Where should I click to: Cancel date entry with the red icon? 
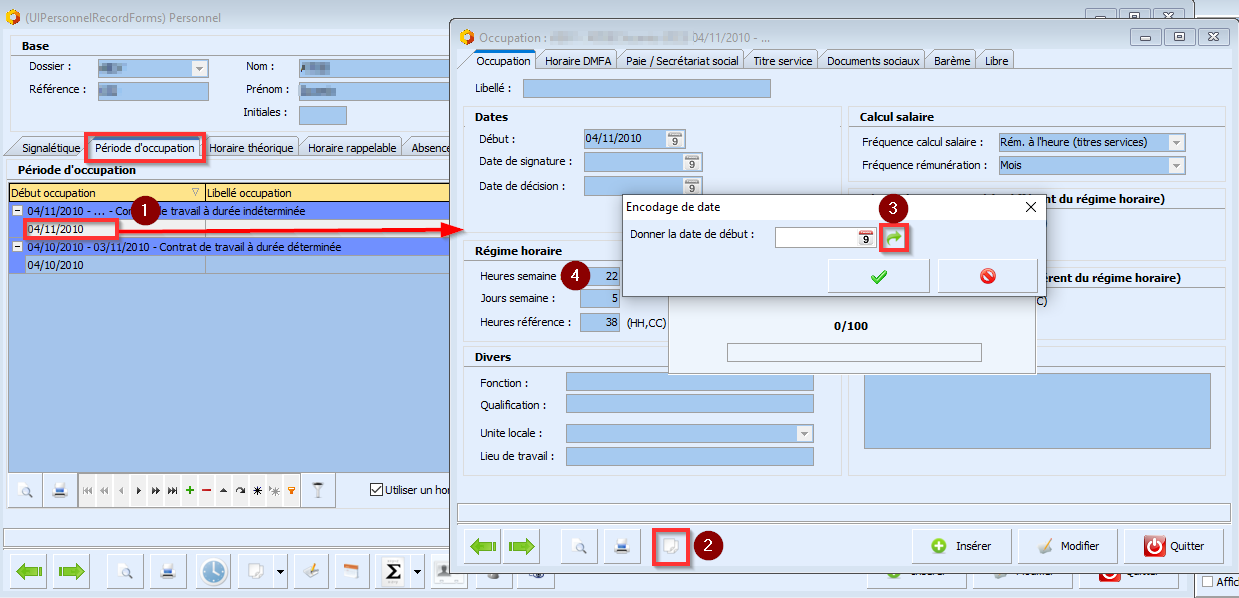click(x=988, y=276)
